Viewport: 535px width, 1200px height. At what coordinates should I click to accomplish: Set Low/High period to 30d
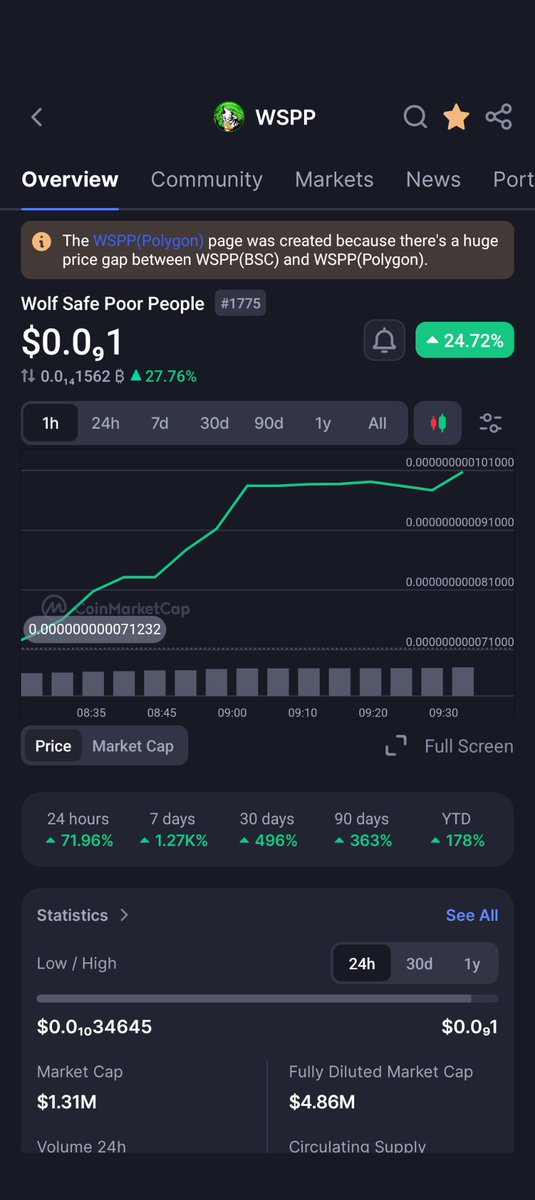pos(419,964)
